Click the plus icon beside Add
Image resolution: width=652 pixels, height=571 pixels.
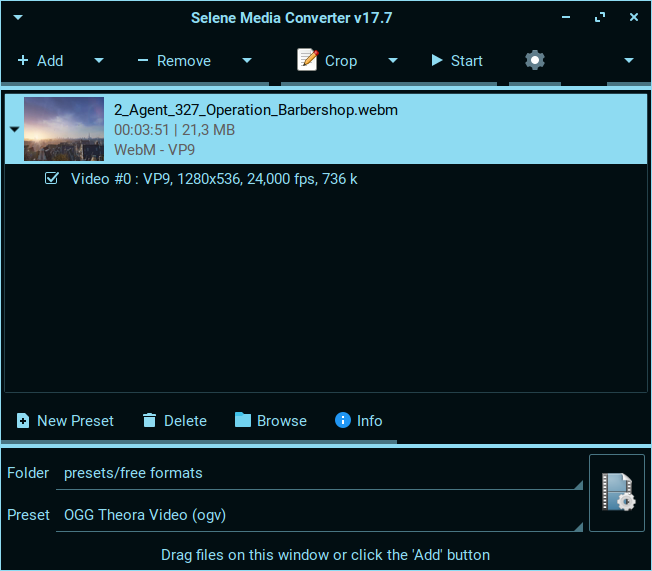(23, 61)
